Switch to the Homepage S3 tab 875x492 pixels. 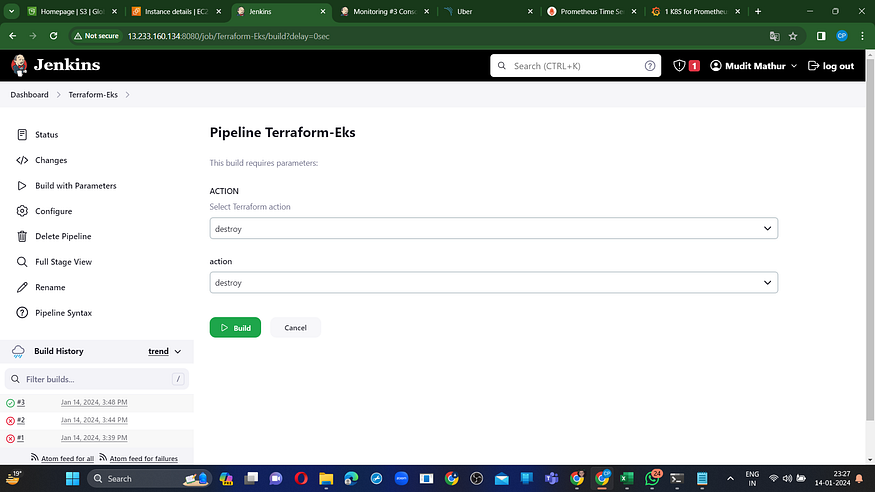pyautogui.click(x=73, y=11)
